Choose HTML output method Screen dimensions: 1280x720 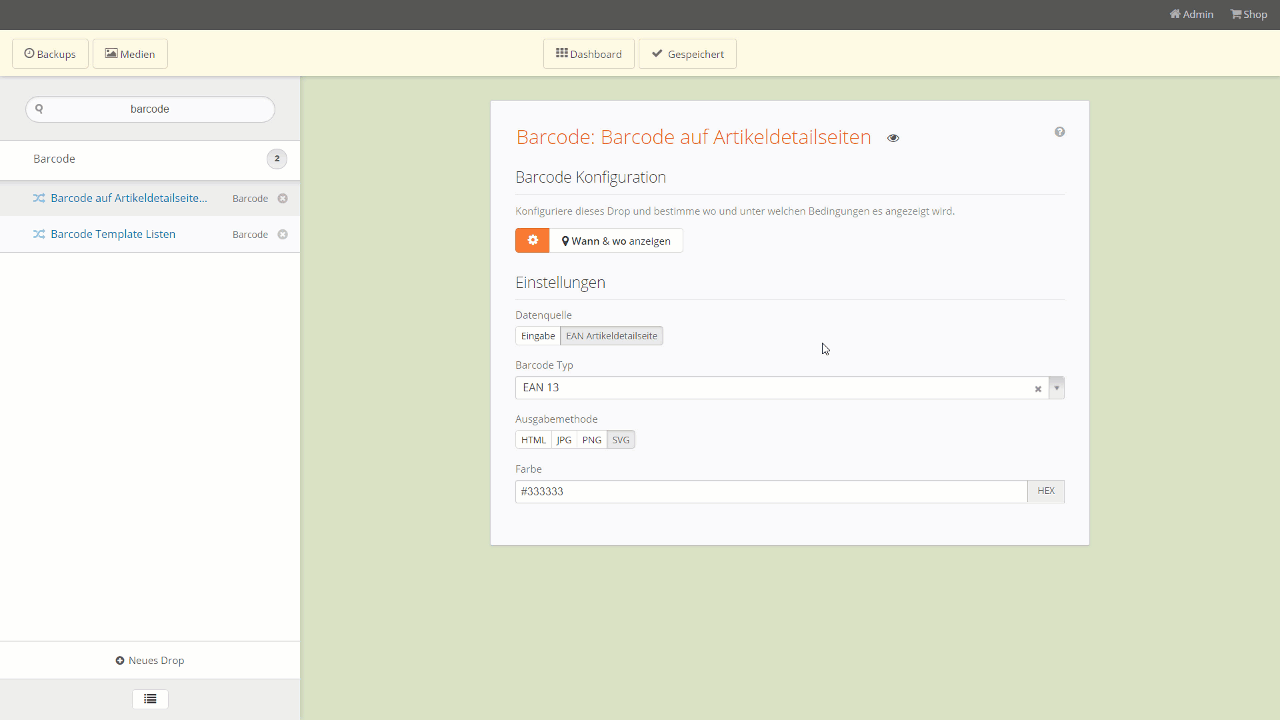click(x=533, y=440)
